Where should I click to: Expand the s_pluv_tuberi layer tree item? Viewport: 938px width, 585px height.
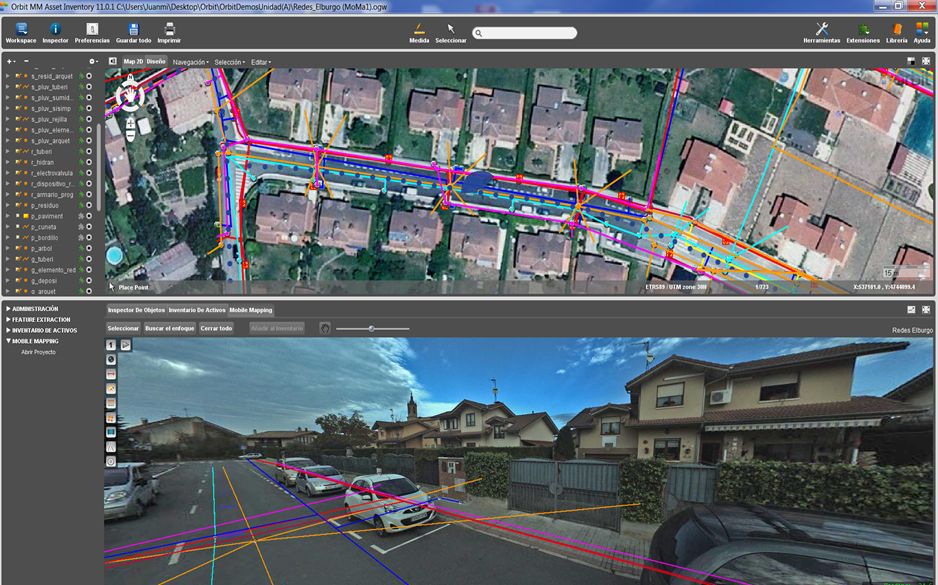coord(8,87)
